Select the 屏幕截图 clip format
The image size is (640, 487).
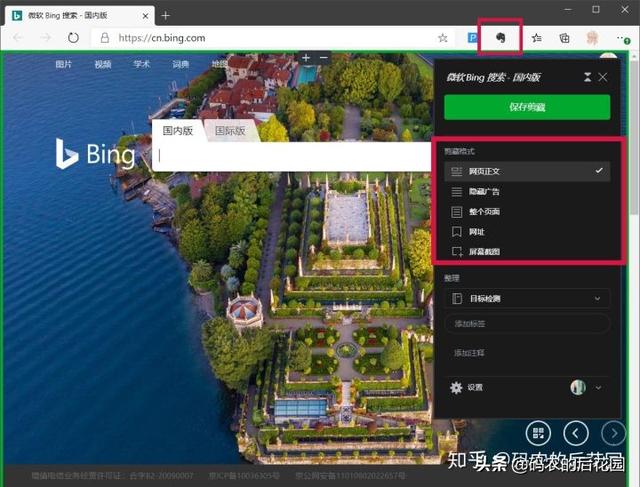(x=527, y=251)
